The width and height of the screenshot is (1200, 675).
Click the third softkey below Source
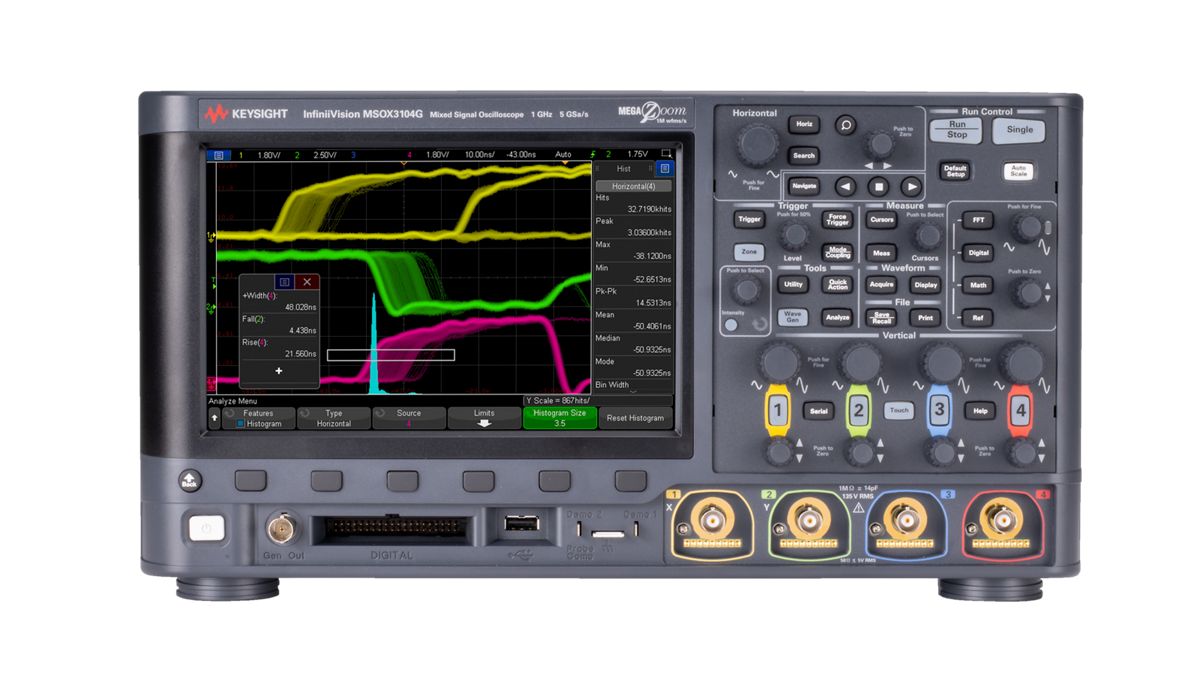(x=402, y=481)
